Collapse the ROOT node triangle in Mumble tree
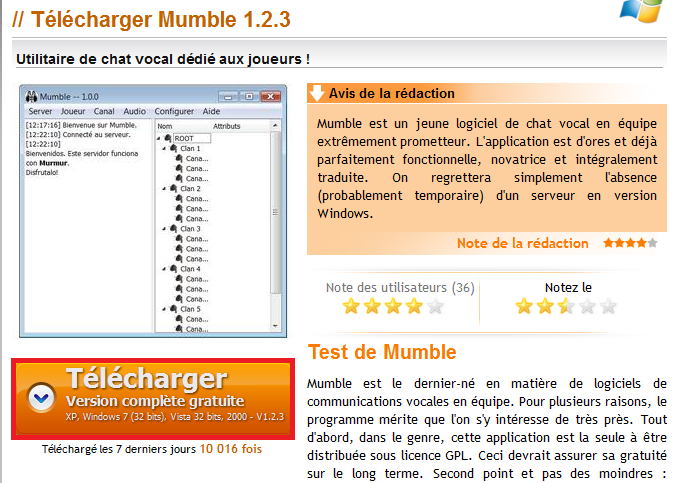 point(158,138)
